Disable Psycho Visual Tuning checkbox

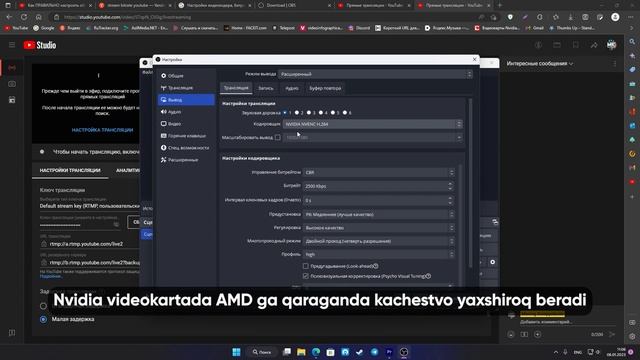click(306, 276)
